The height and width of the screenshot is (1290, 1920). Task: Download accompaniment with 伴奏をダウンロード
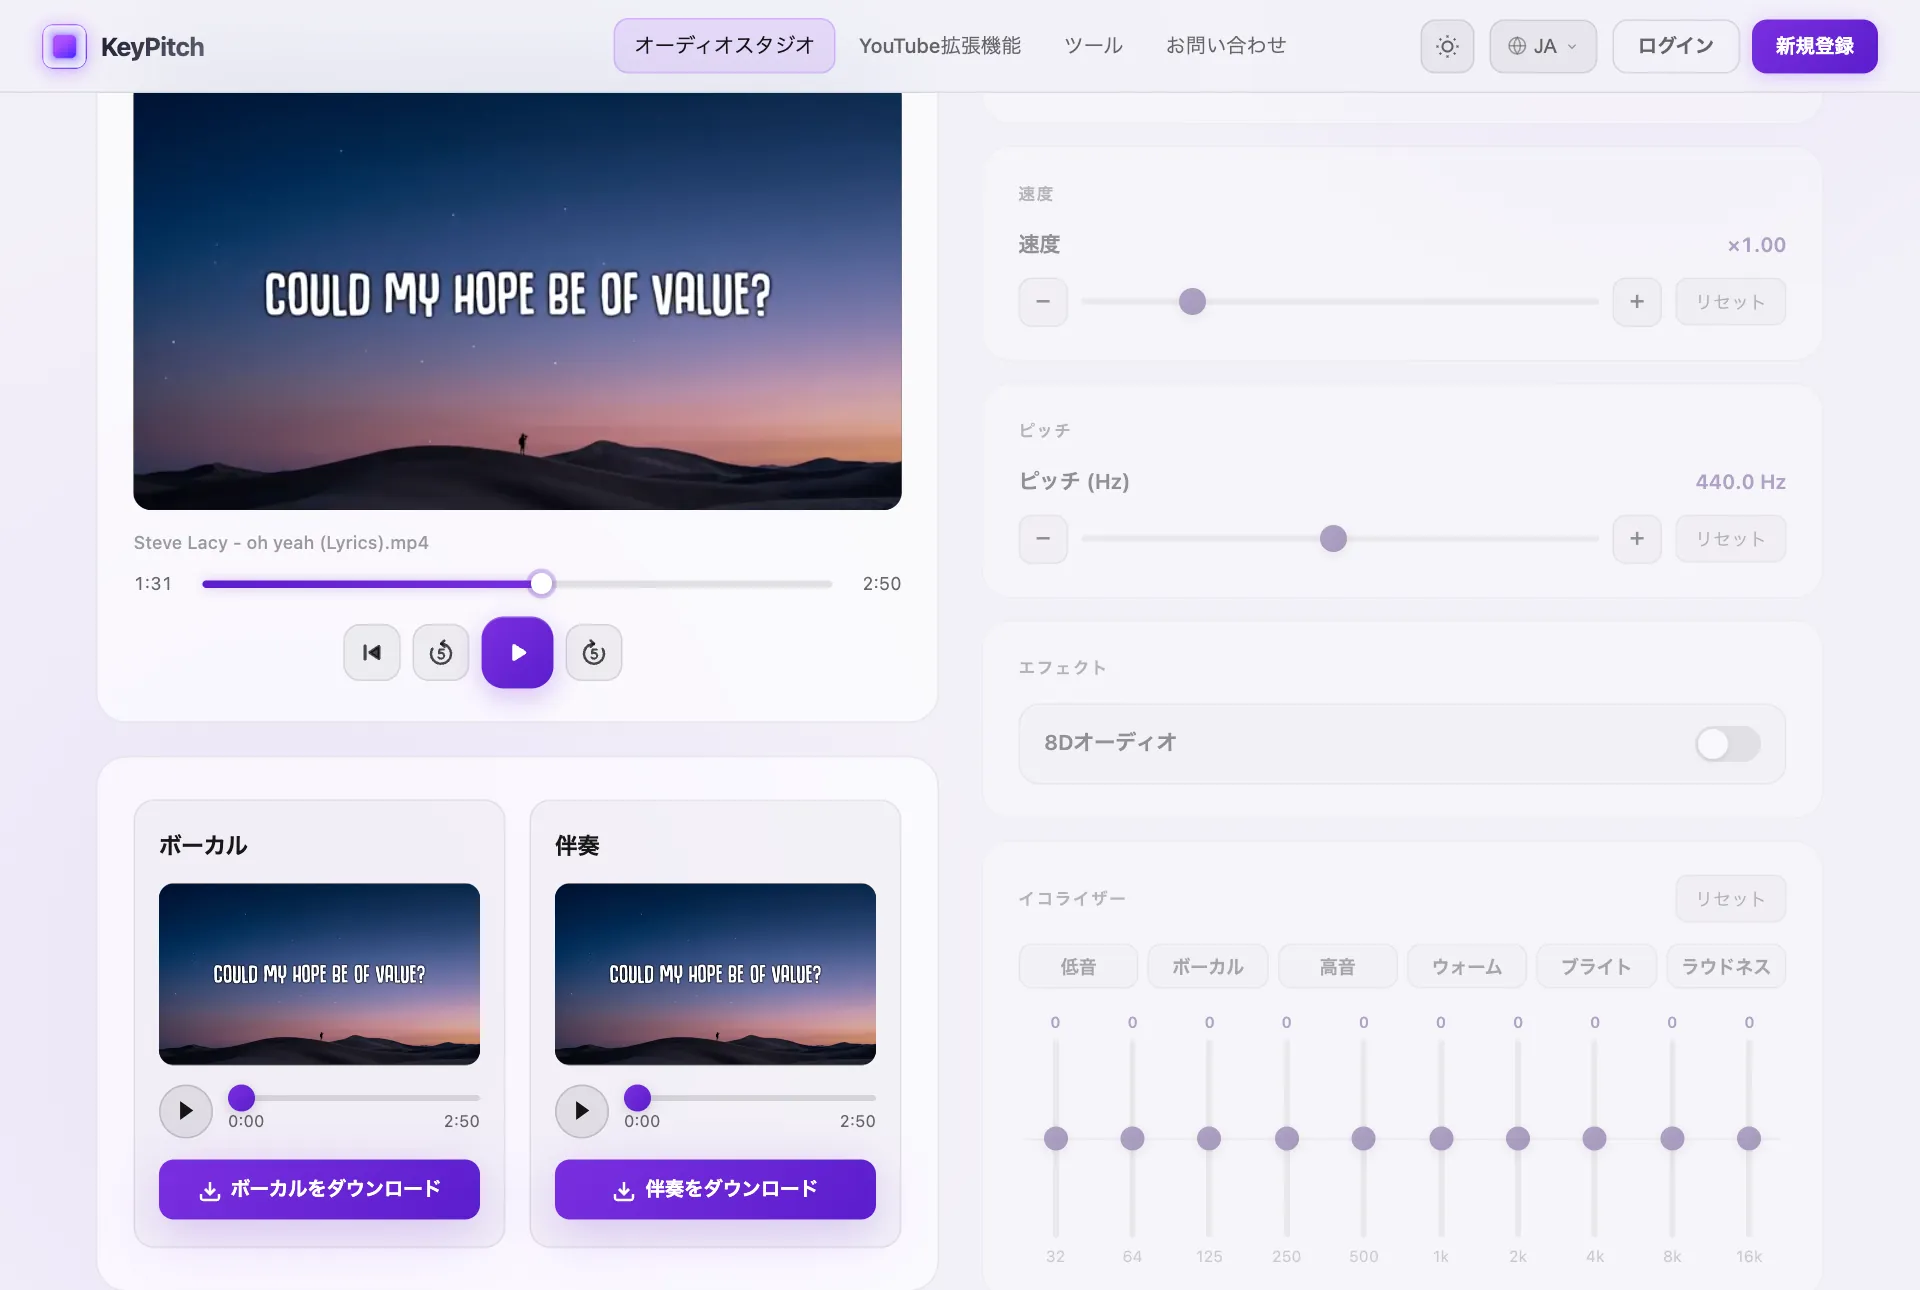pos(715,1189)
